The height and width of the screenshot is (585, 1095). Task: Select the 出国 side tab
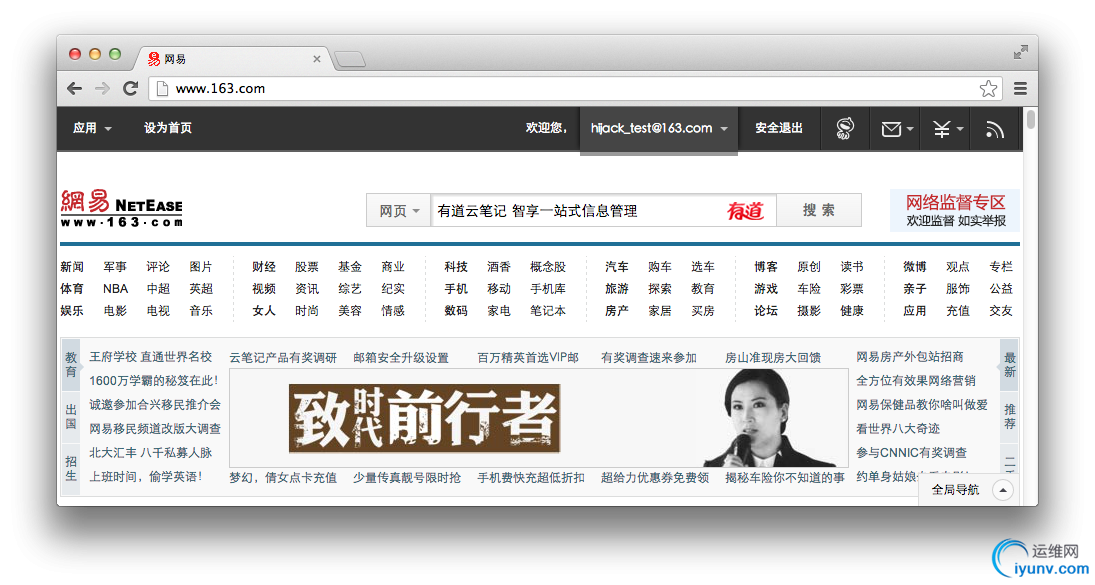point(71,416)
